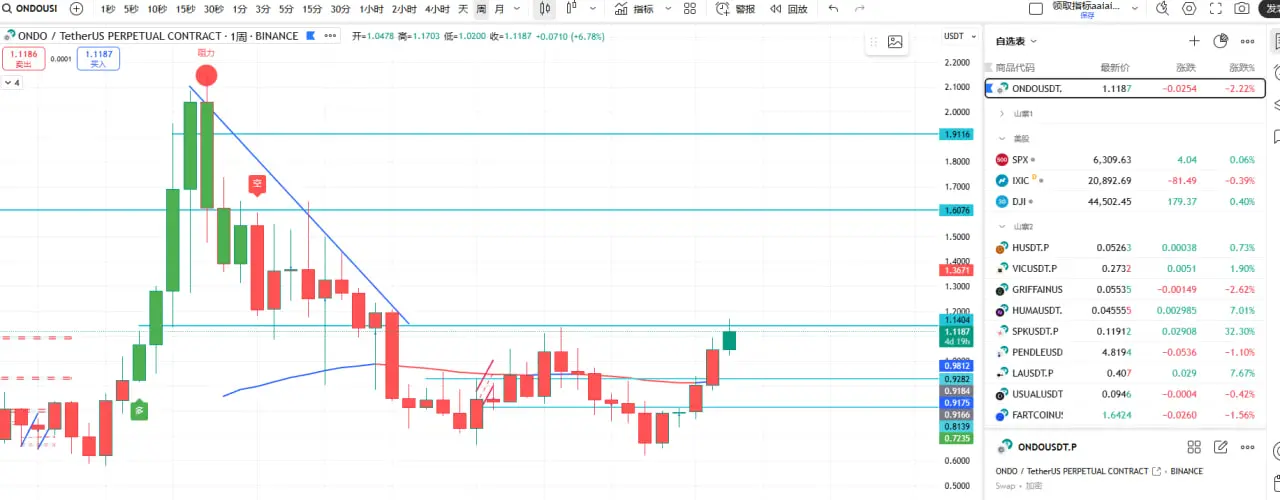Click the edit note icon beside ONDOUSDT.P

click(x=1220, y=447)
